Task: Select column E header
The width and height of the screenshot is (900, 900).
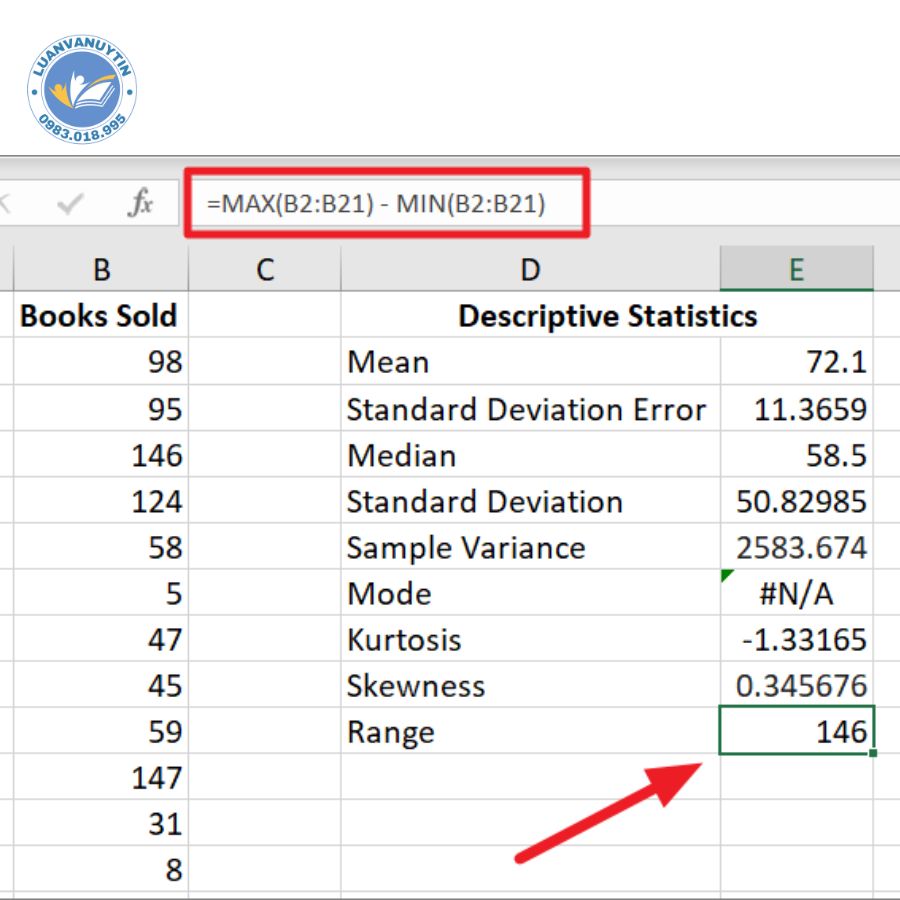Action: (x=796, y=270)
